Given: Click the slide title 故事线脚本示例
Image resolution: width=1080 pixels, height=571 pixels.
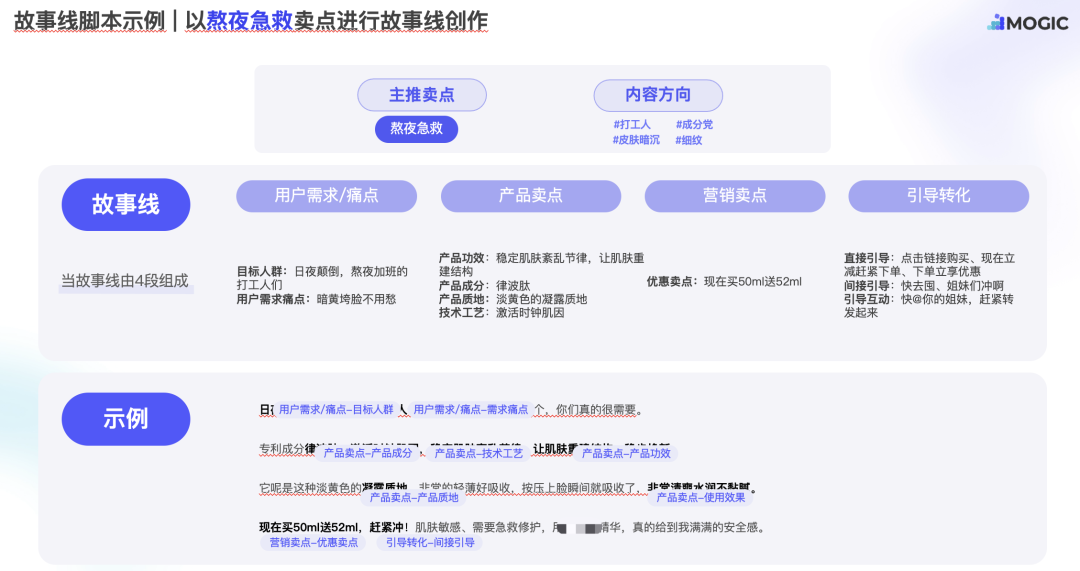Looking at the screenshot, I should [90, 21].
